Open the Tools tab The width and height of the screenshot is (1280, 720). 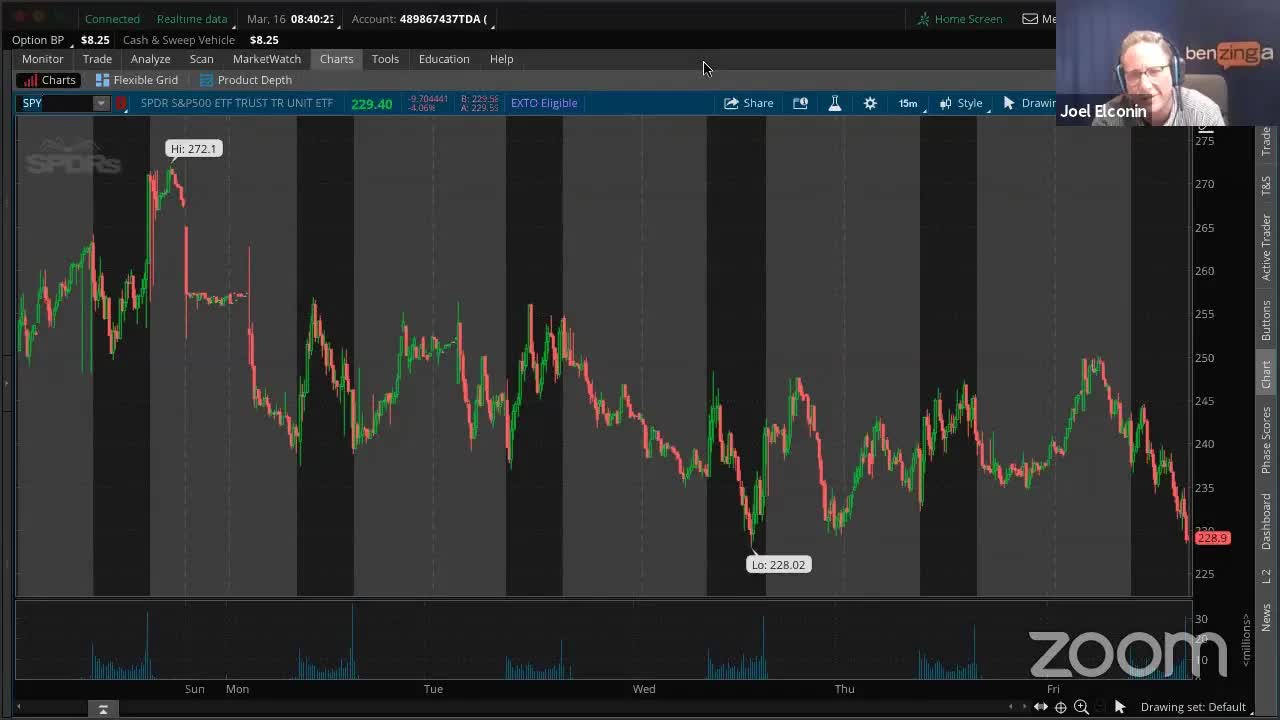click(x=385, y=59)
